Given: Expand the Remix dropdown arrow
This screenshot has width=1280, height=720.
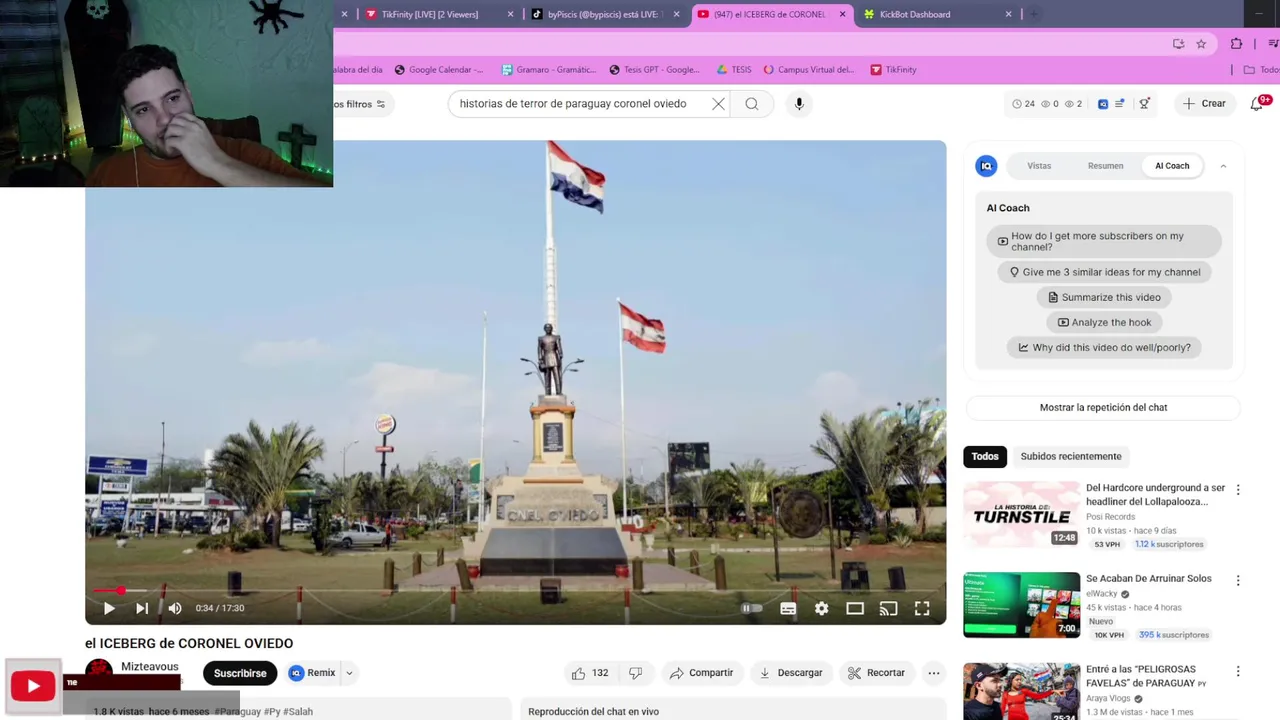Looking at the screenshot, I should [x=349, y=673].
